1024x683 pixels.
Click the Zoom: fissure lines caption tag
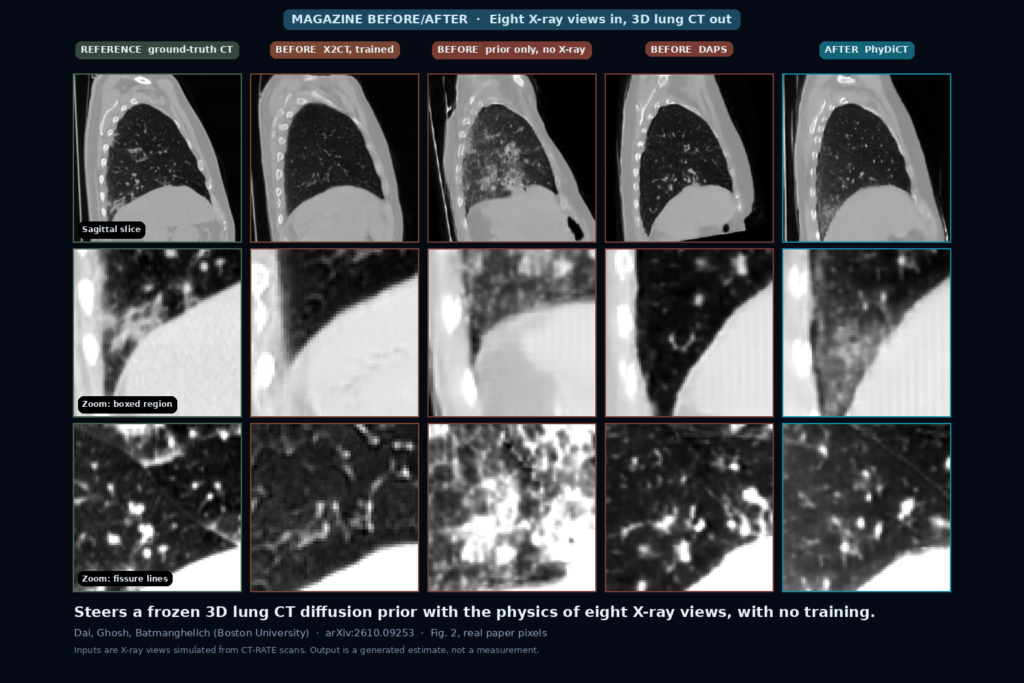point(125,579)
